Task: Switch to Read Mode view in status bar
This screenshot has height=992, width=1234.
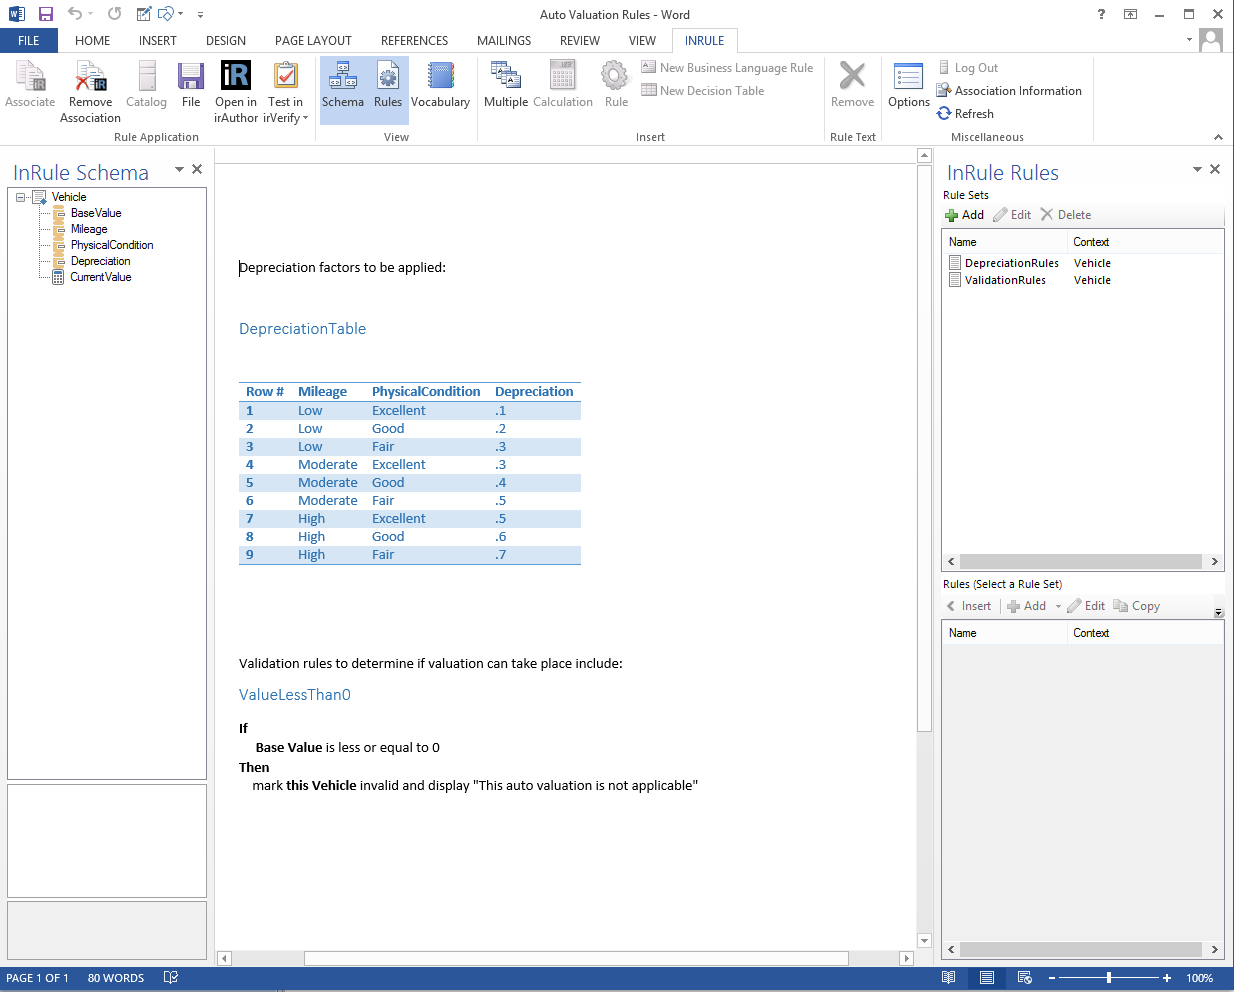Action: [948, 978]
